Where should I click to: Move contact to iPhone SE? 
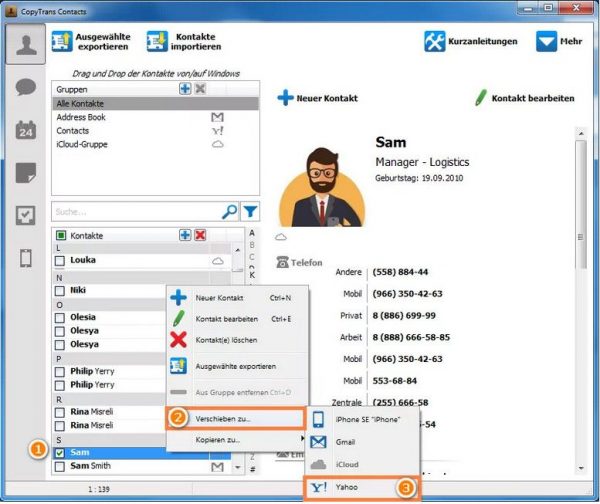coord(362,419)
